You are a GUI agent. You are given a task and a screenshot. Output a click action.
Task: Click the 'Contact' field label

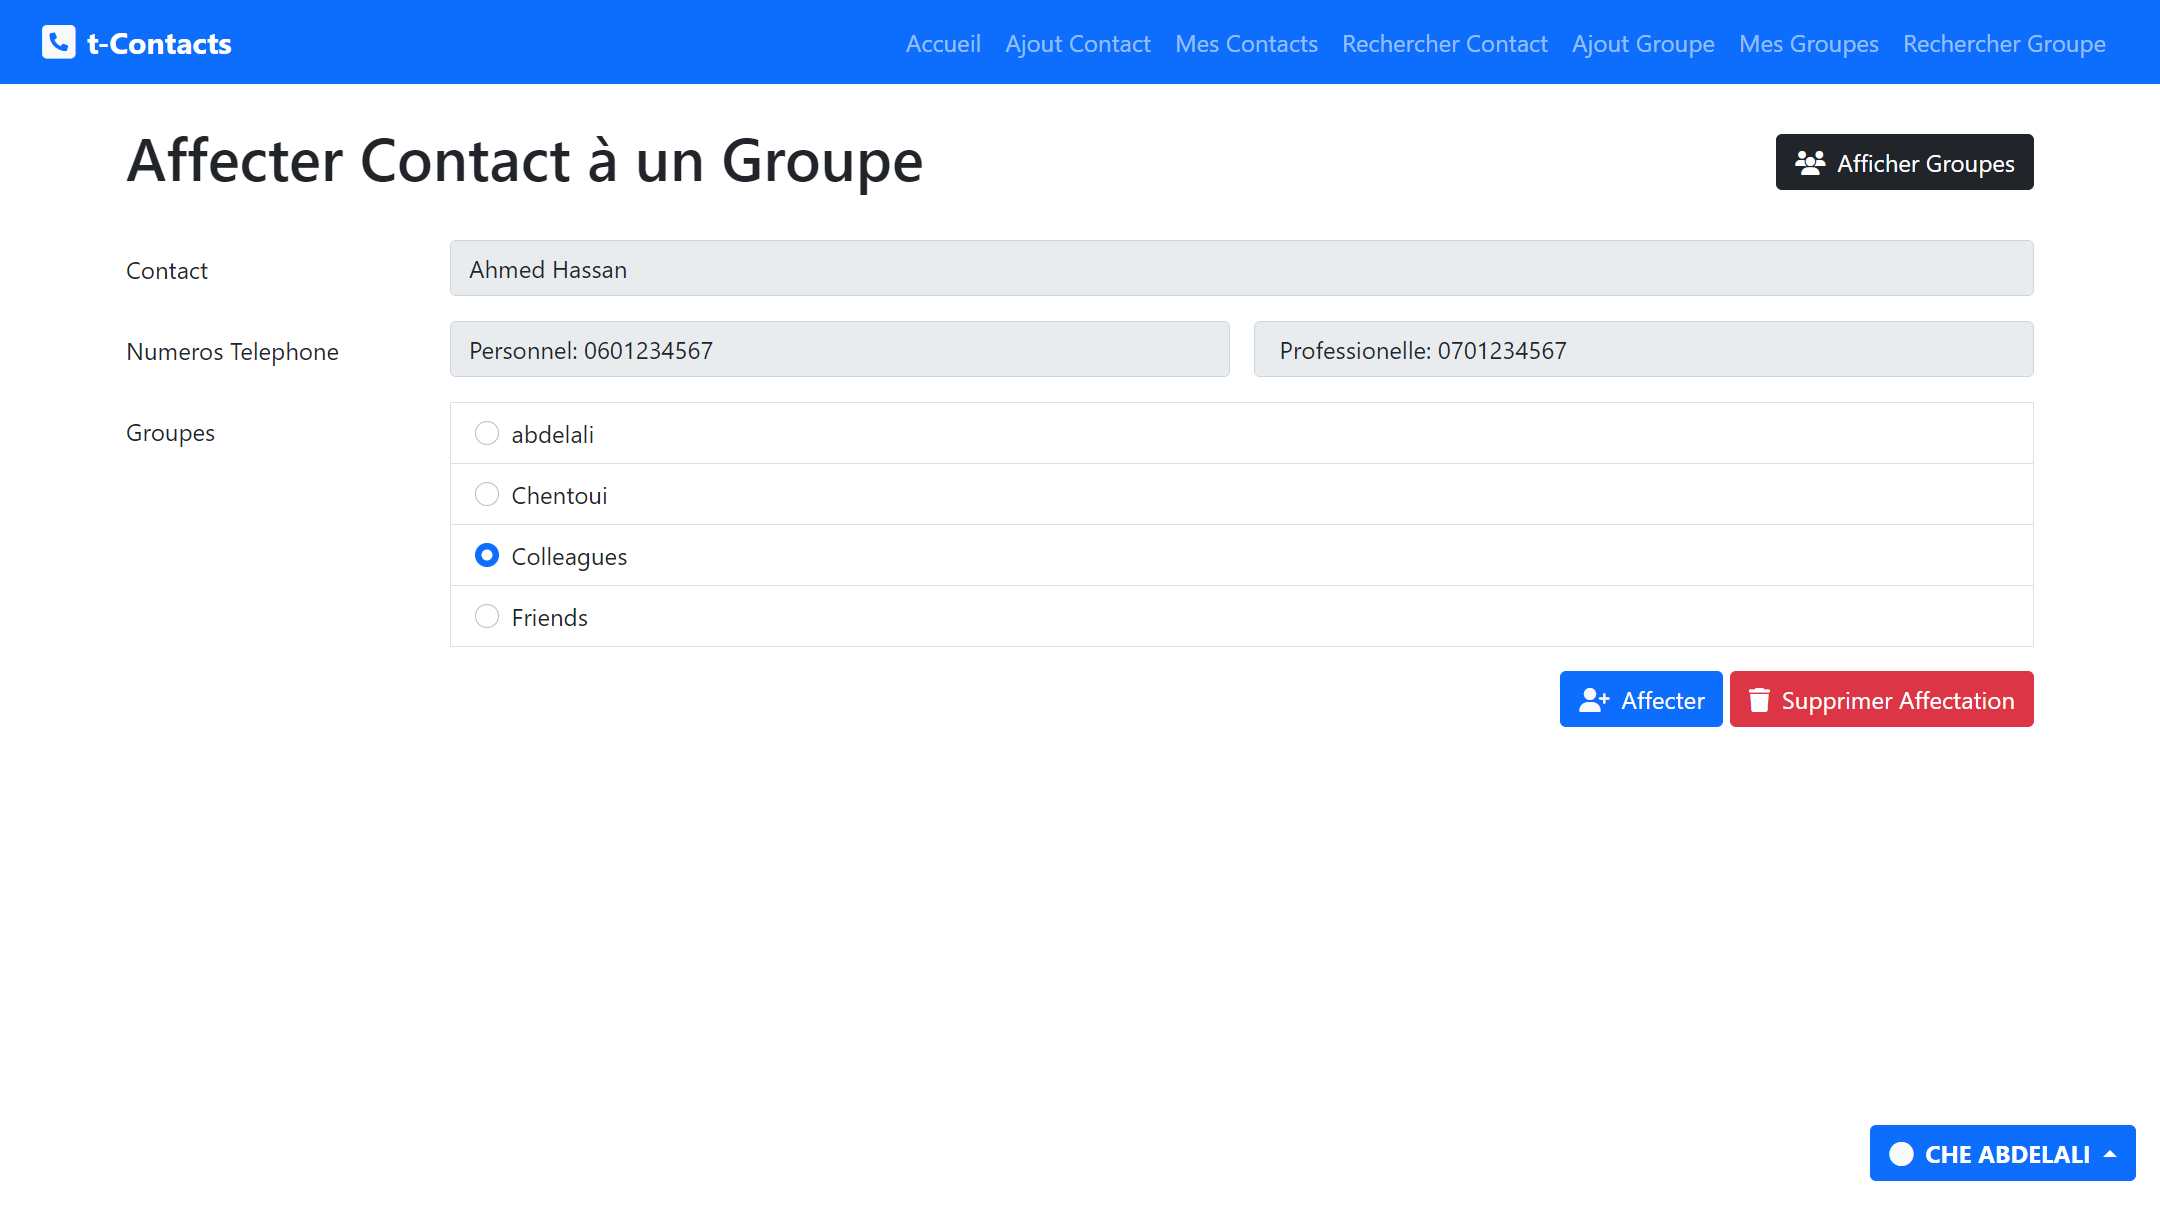click(167, 270)
